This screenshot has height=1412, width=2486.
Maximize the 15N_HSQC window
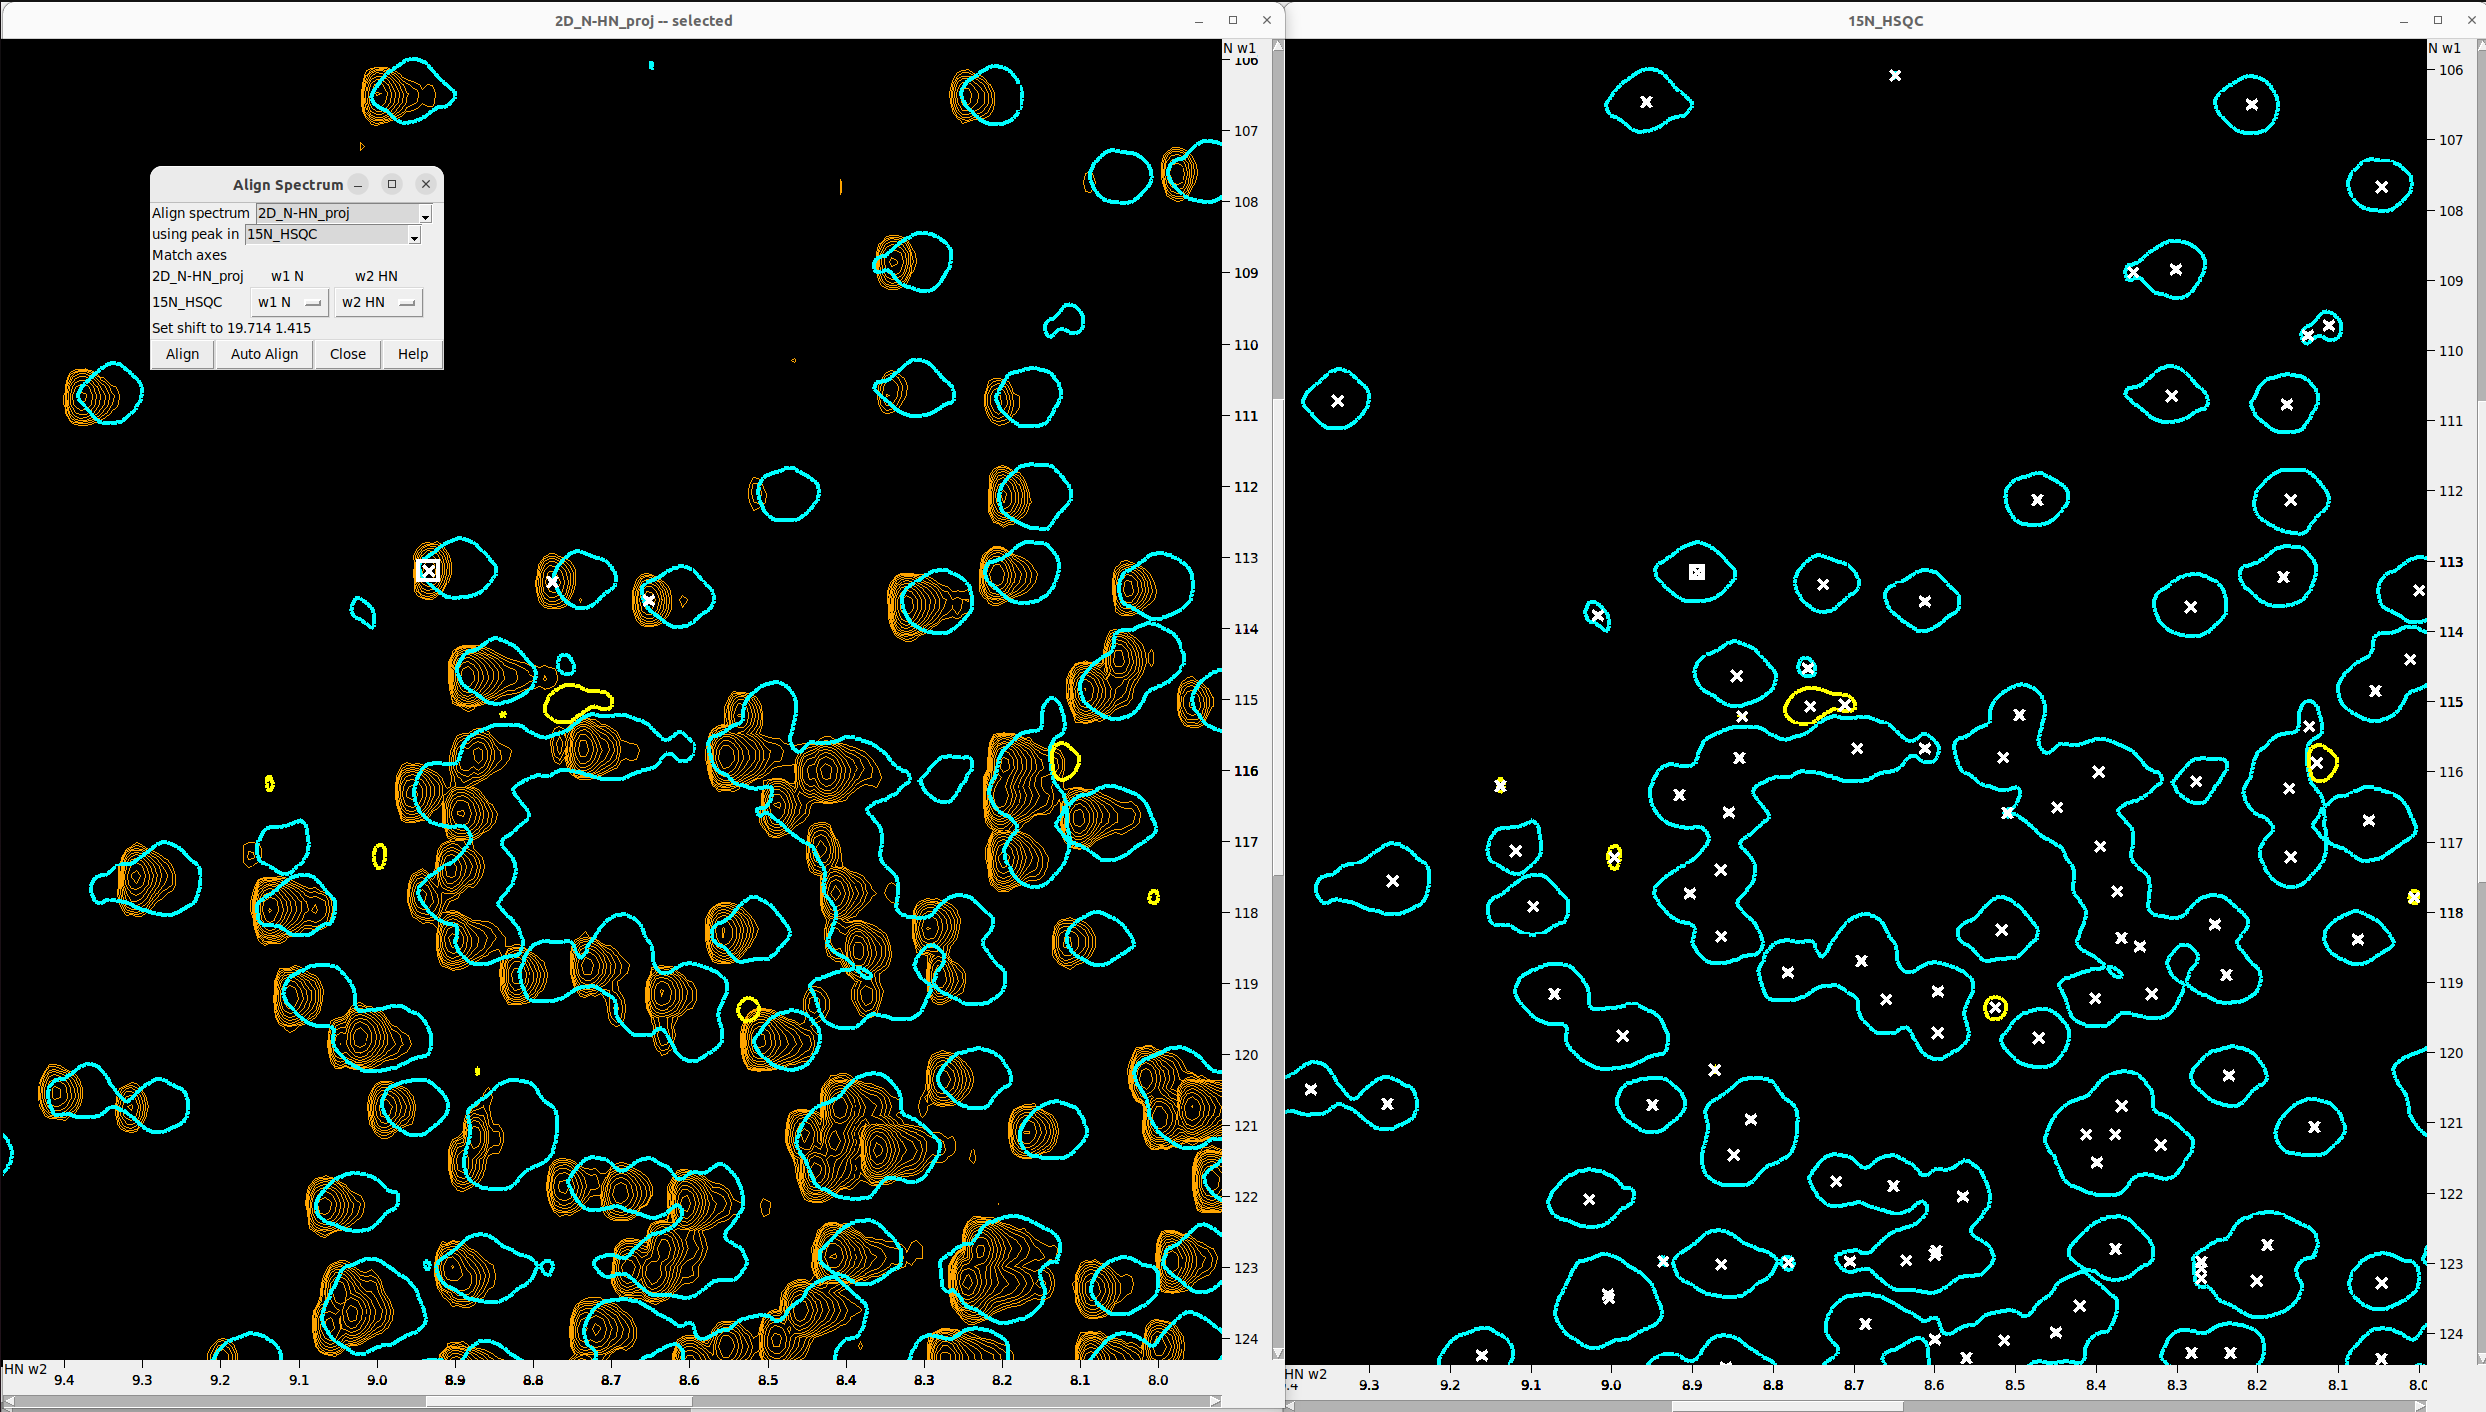pyautogui.click(x=2438, y=20)
